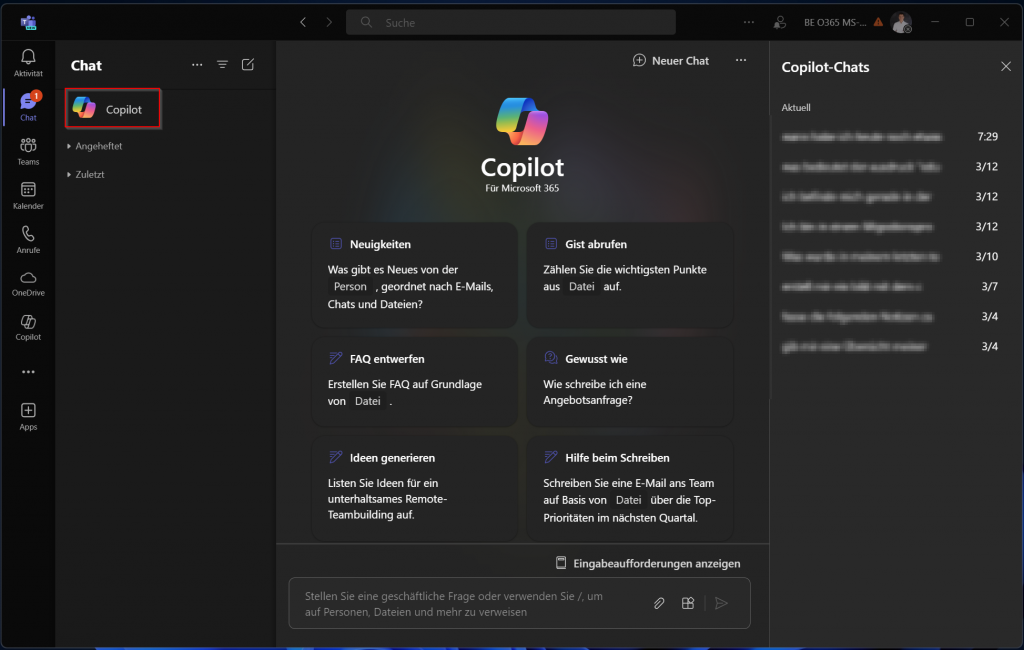Open OneDrive from the sidebar
The width and height of the screenshot is (1024, 650).
click(28, 283)
